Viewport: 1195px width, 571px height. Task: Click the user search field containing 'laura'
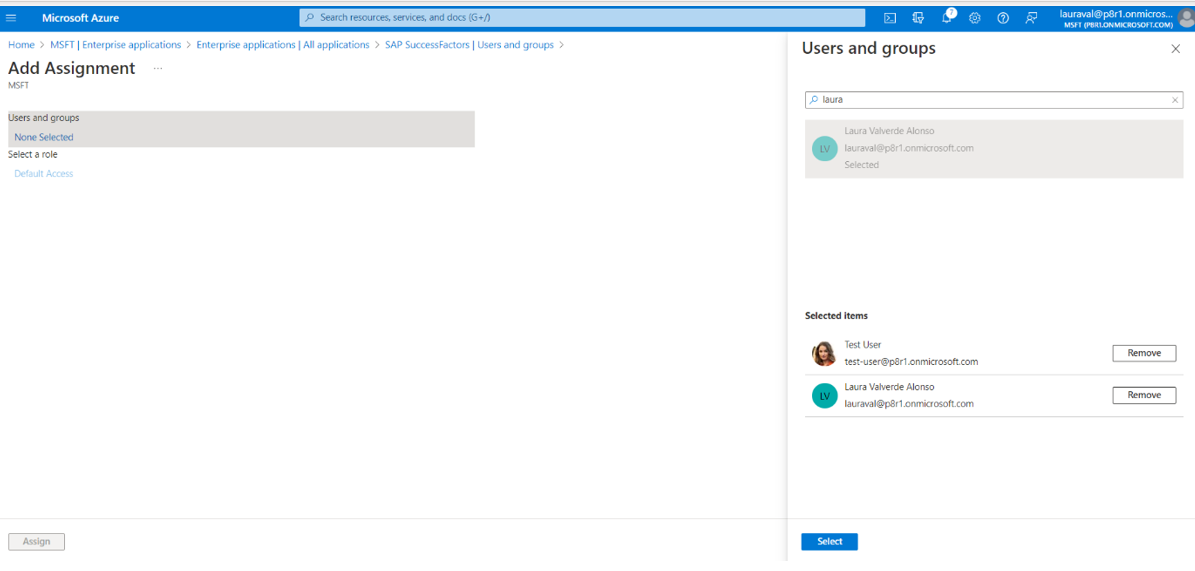994,100
